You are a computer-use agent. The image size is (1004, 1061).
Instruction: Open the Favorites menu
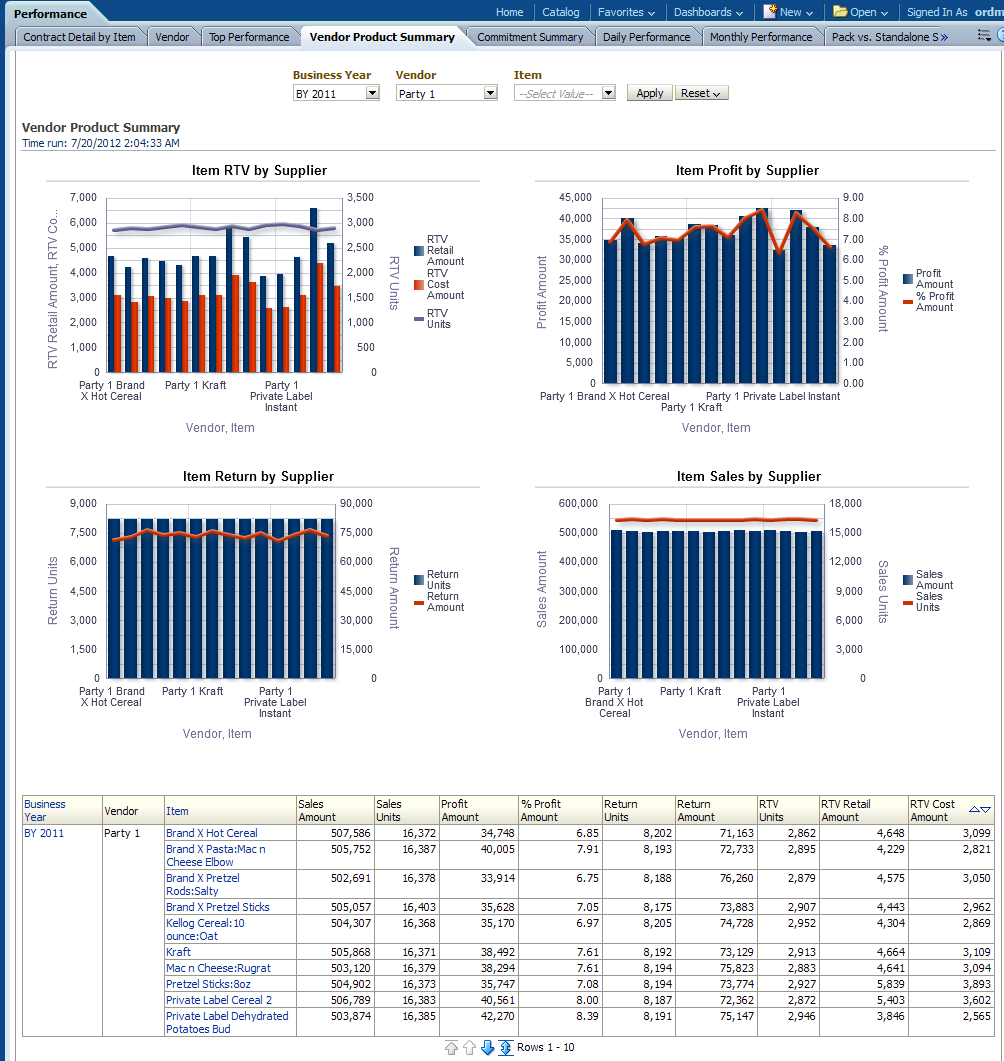coord(626,12)
